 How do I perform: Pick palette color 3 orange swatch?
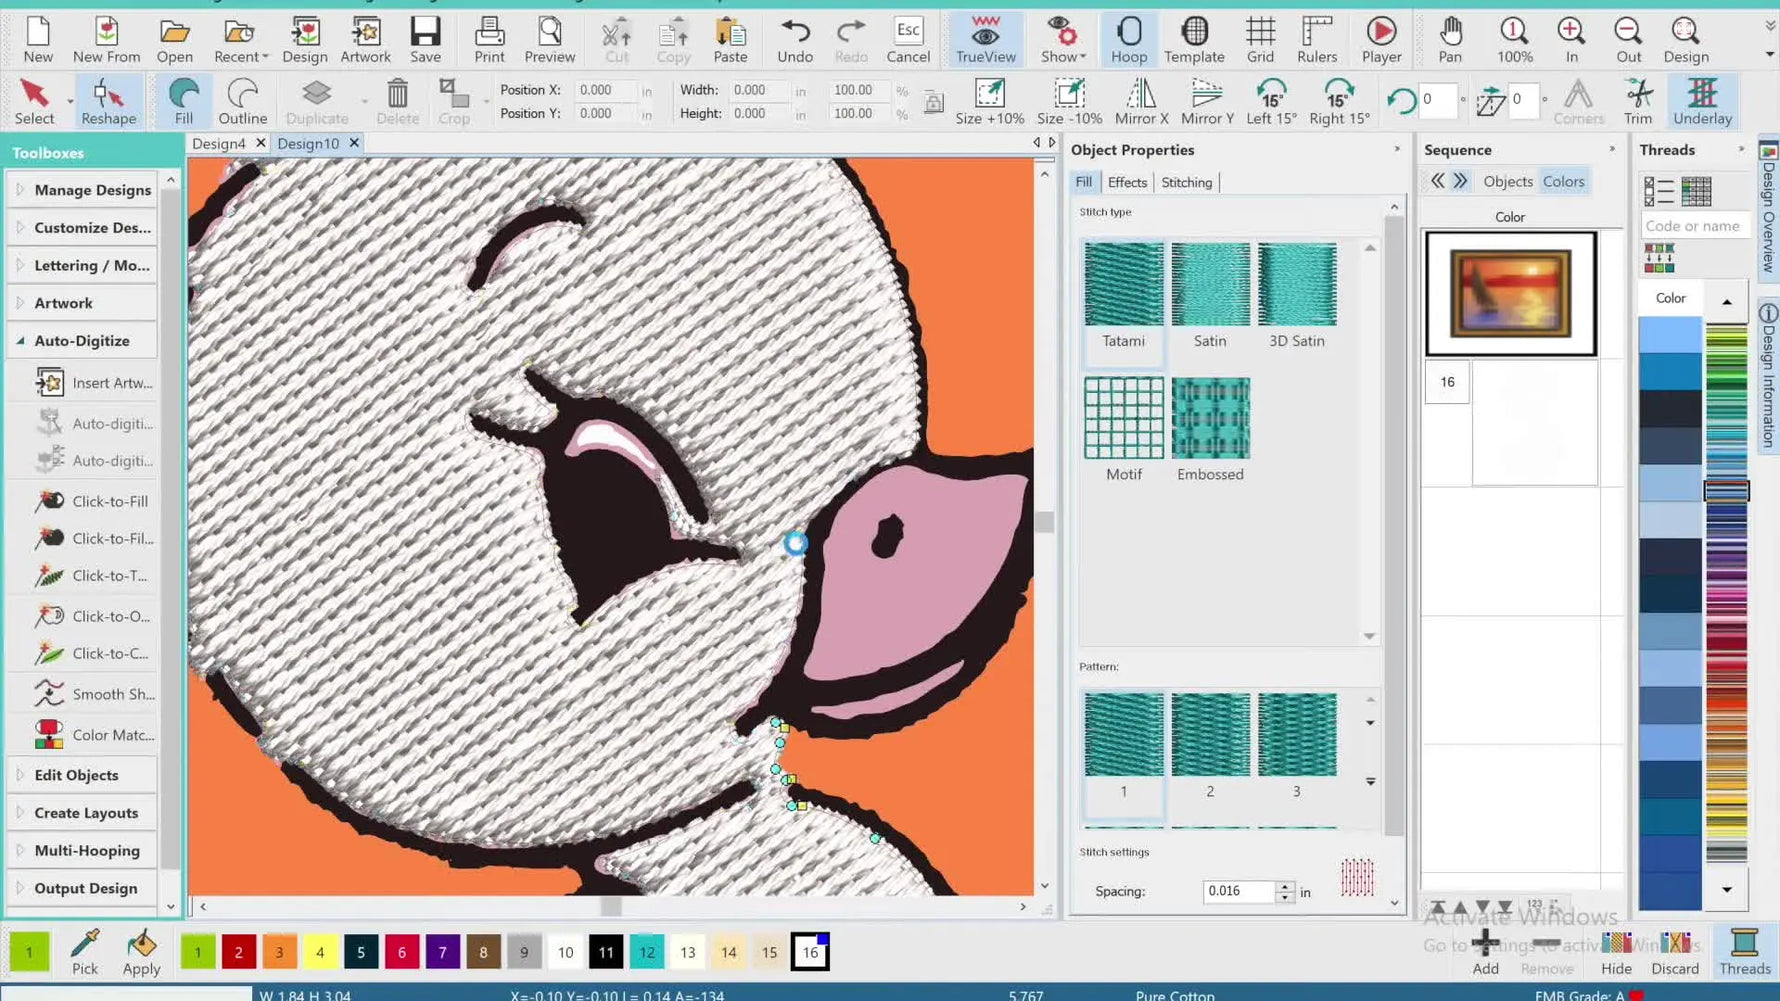pos(279,953)
